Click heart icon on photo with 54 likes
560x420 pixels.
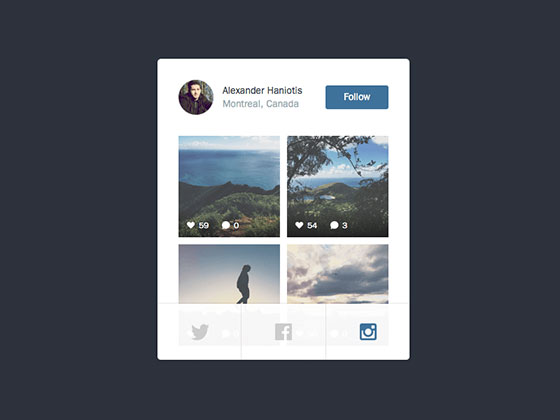299,225
